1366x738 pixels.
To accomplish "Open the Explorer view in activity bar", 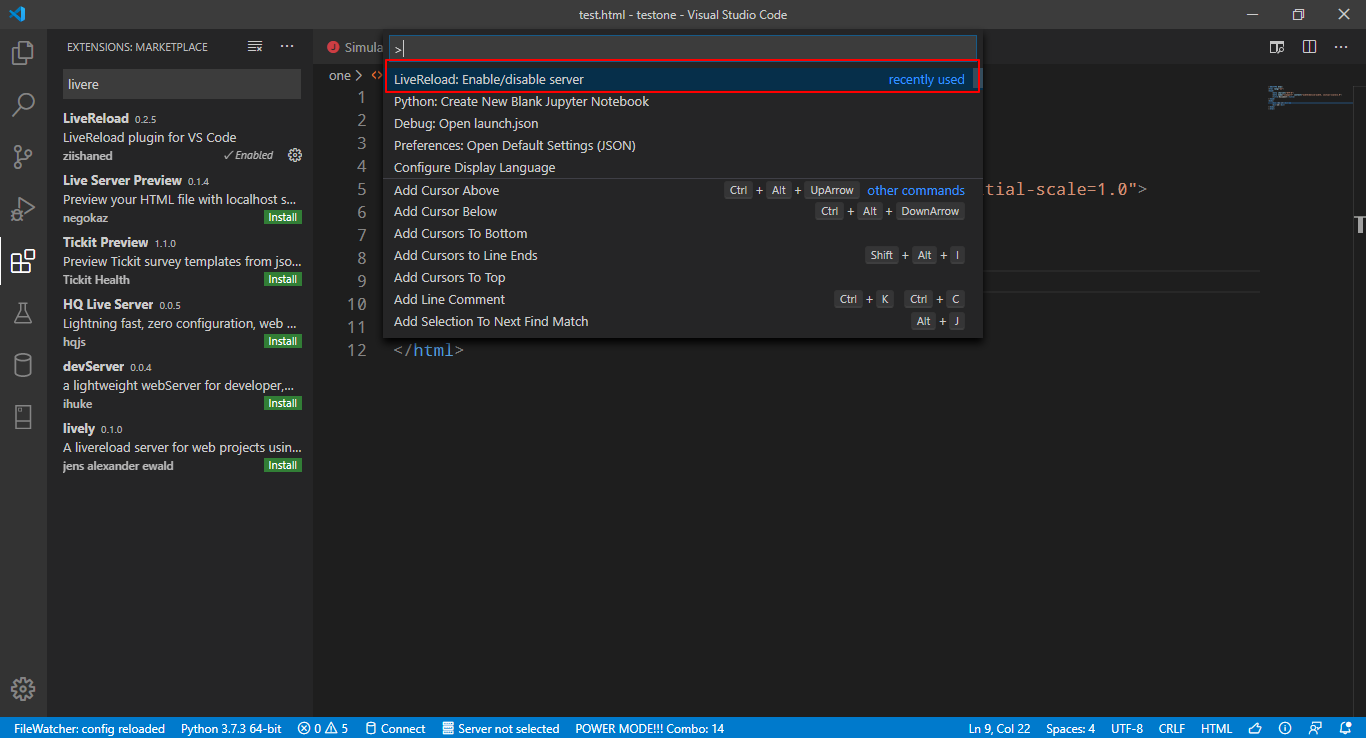I will click(23, 52).
